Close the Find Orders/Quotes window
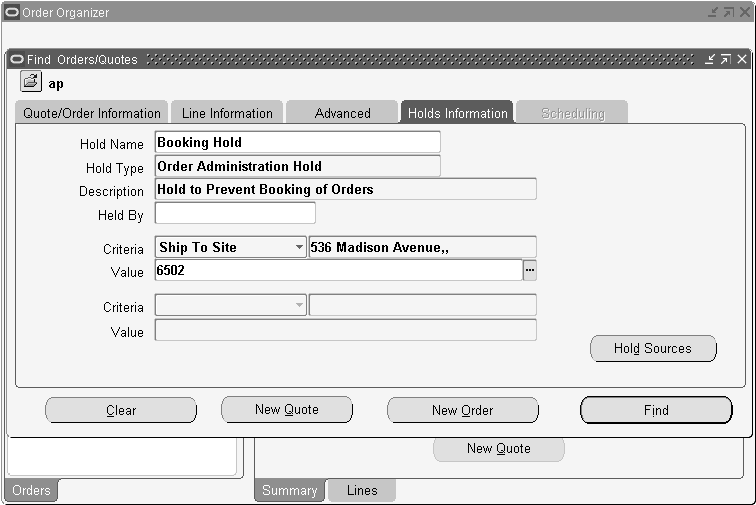Viewport: 756px width, 505px height. [x=742, y=59]
